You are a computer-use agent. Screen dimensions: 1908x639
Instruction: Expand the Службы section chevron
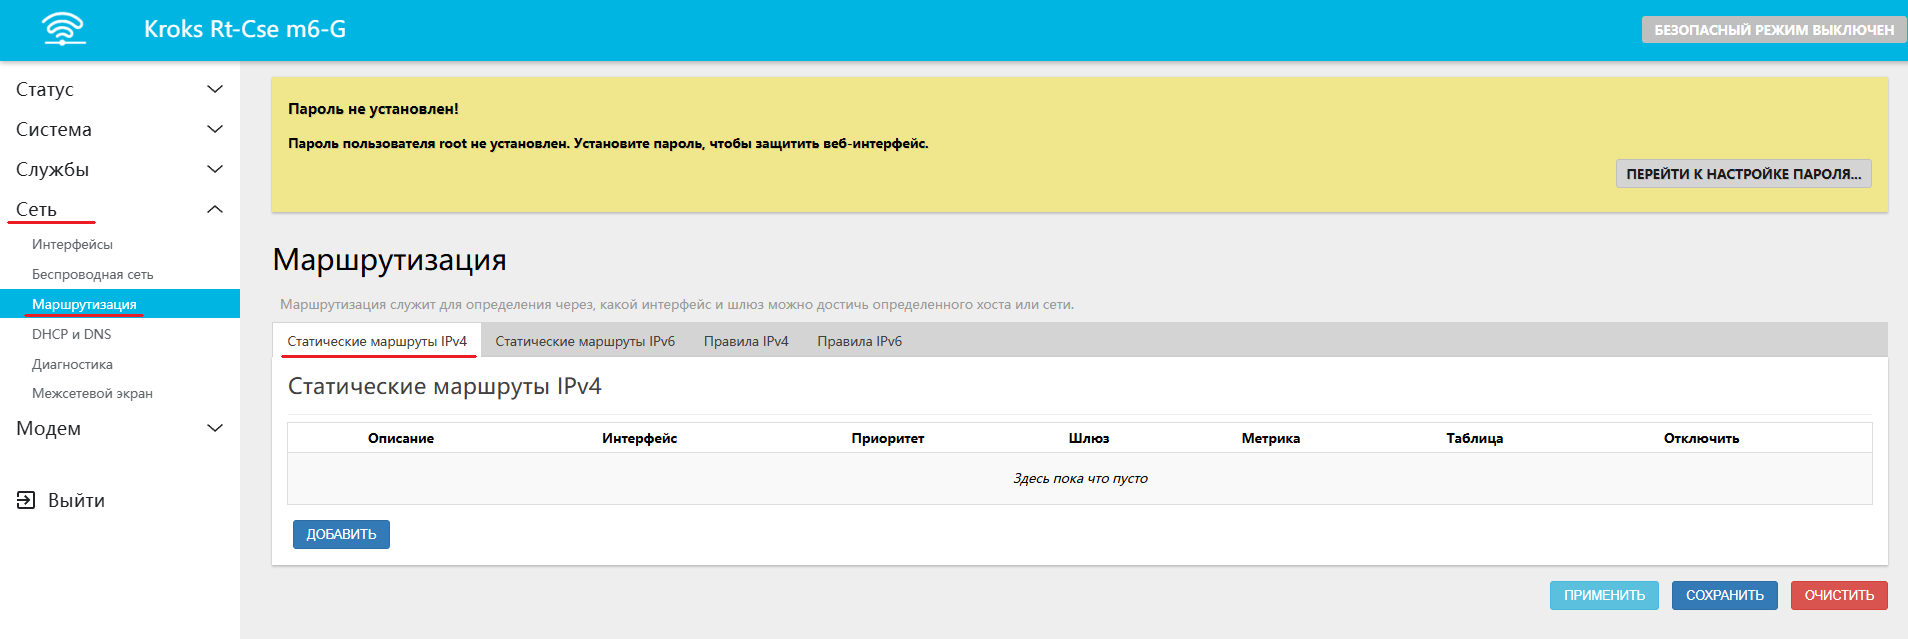point(214,169)
